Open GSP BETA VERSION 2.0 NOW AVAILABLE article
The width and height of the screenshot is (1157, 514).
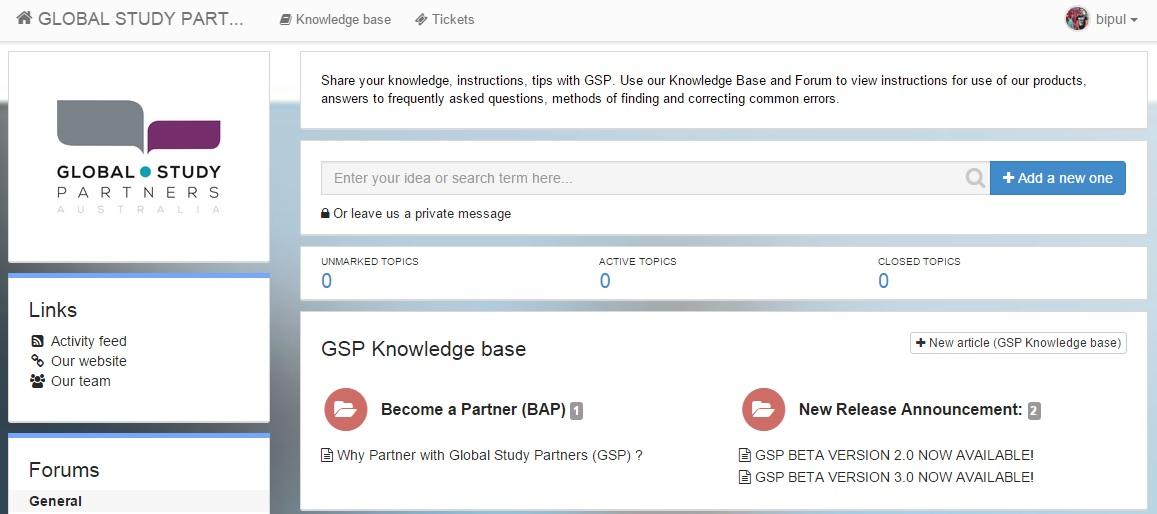click(x=894, y=456)
